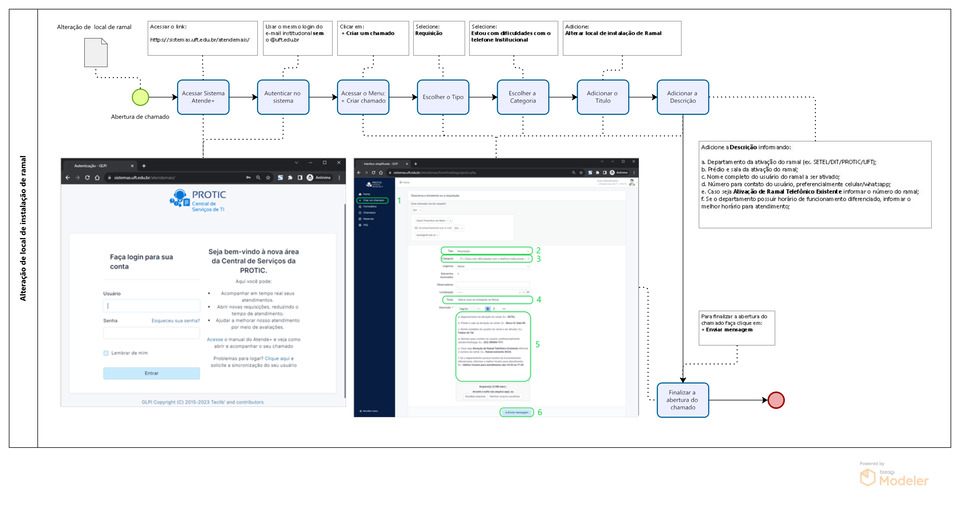
Task: Open new tab with plus icon in left browser
Action: pyautogui.click(x=144, y=164)
